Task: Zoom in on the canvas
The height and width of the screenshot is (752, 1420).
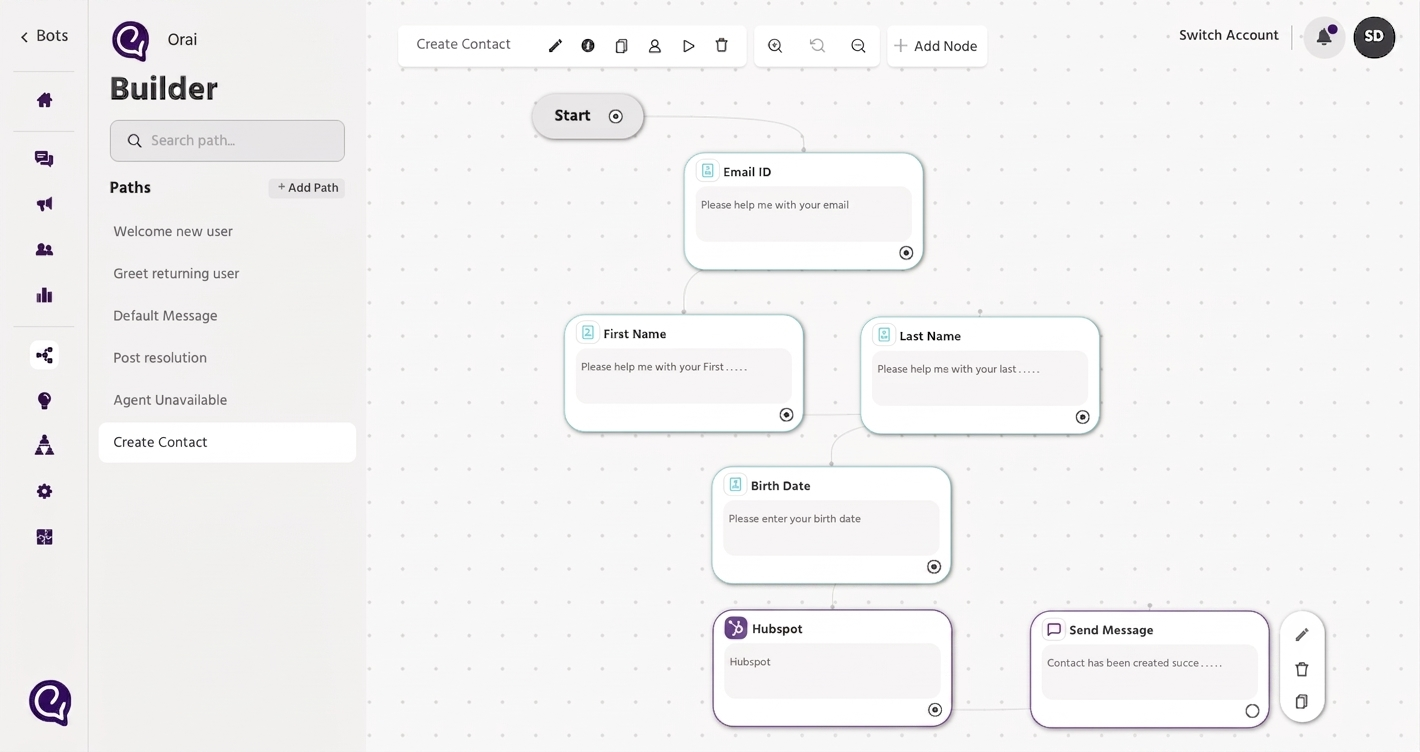Action: pos(775,46)
